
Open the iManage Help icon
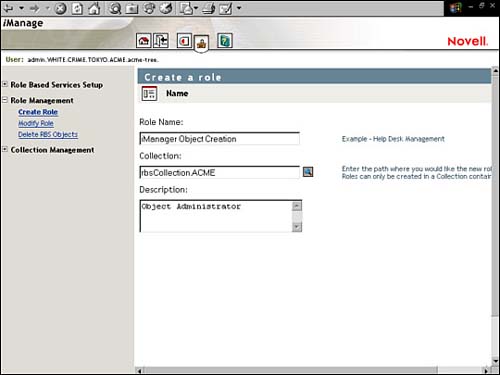point(225,41)
